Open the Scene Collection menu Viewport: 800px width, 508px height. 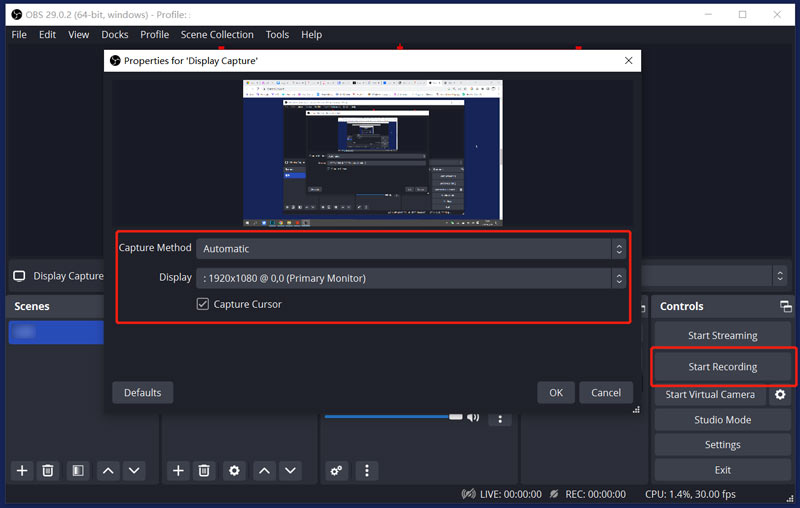pyautogui.click(x=217, y=34)
